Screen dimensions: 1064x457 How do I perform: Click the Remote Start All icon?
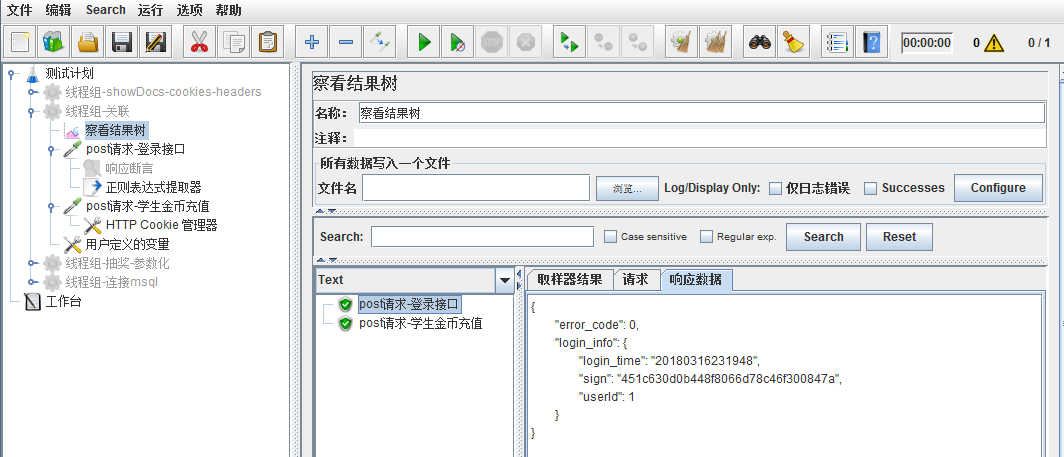[569, 43]
